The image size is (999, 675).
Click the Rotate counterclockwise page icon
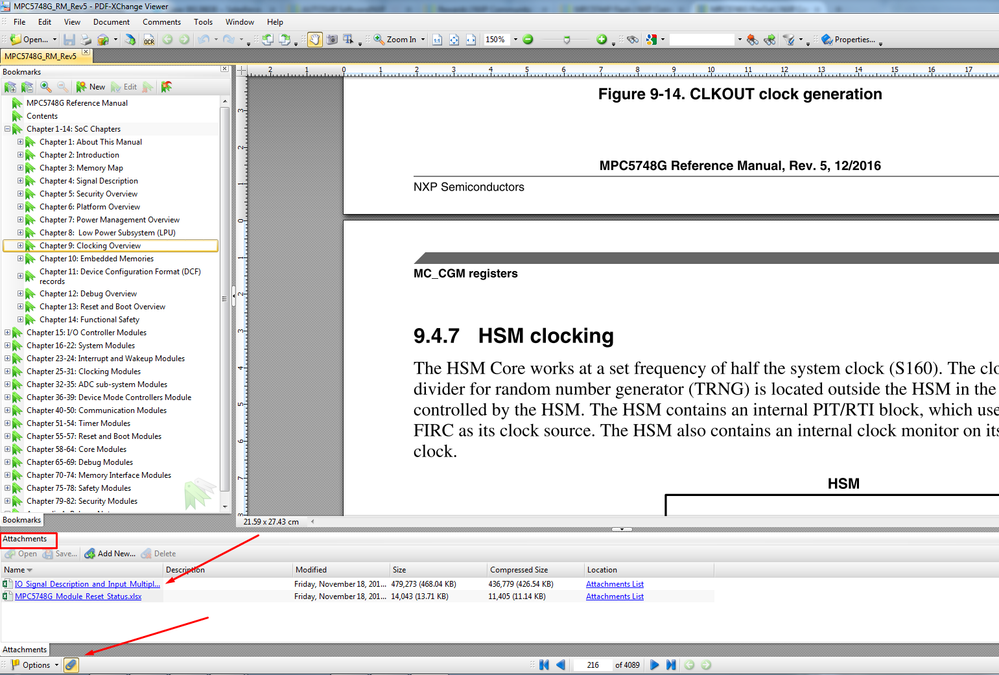point(268,40)
